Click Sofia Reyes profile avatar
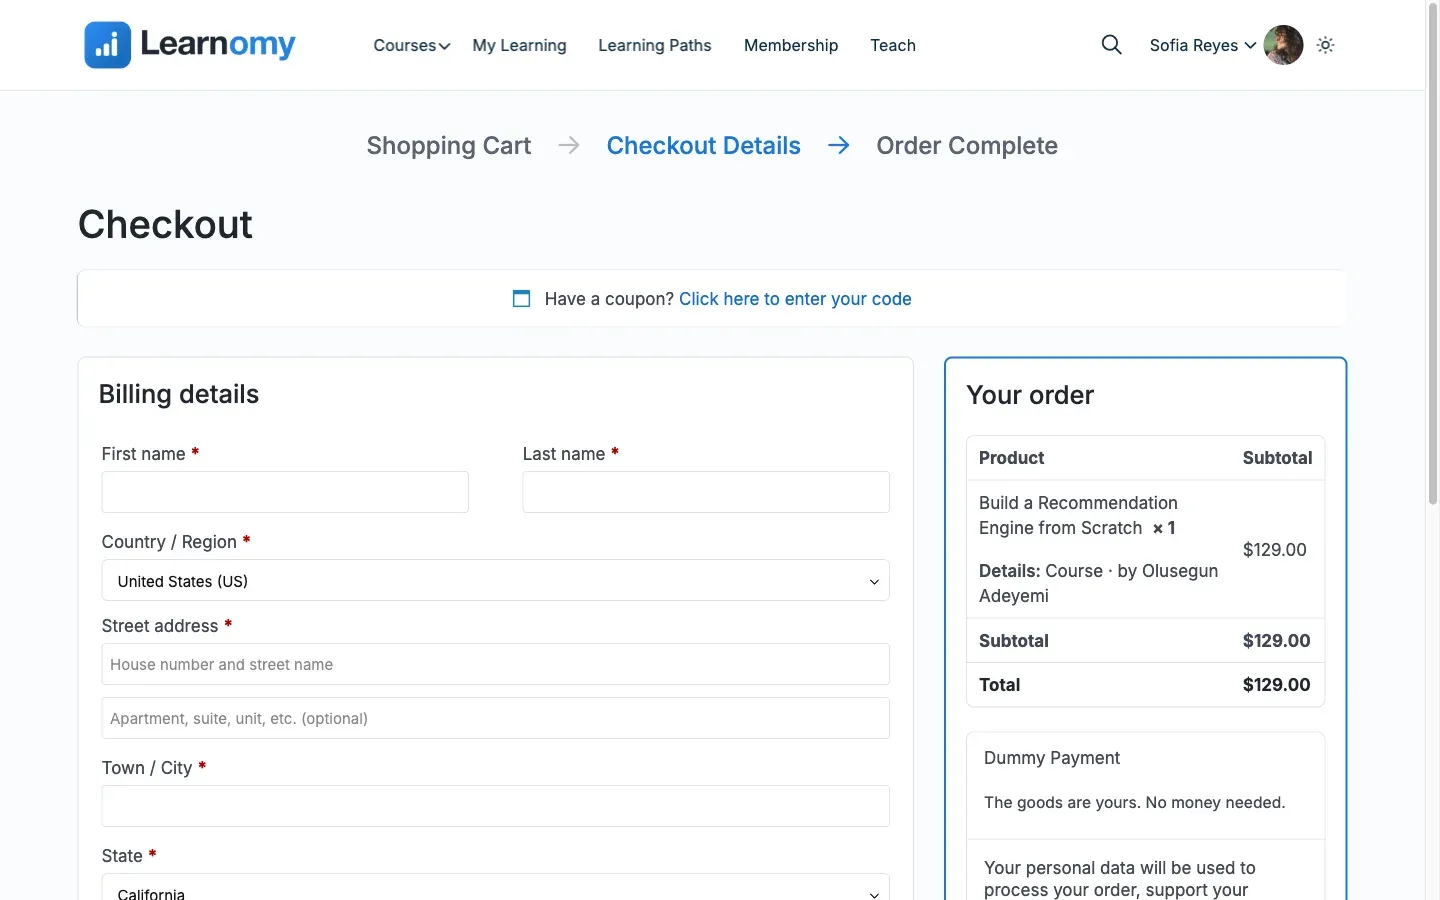Viewport: 1440px width, 900px height. 1283,45
